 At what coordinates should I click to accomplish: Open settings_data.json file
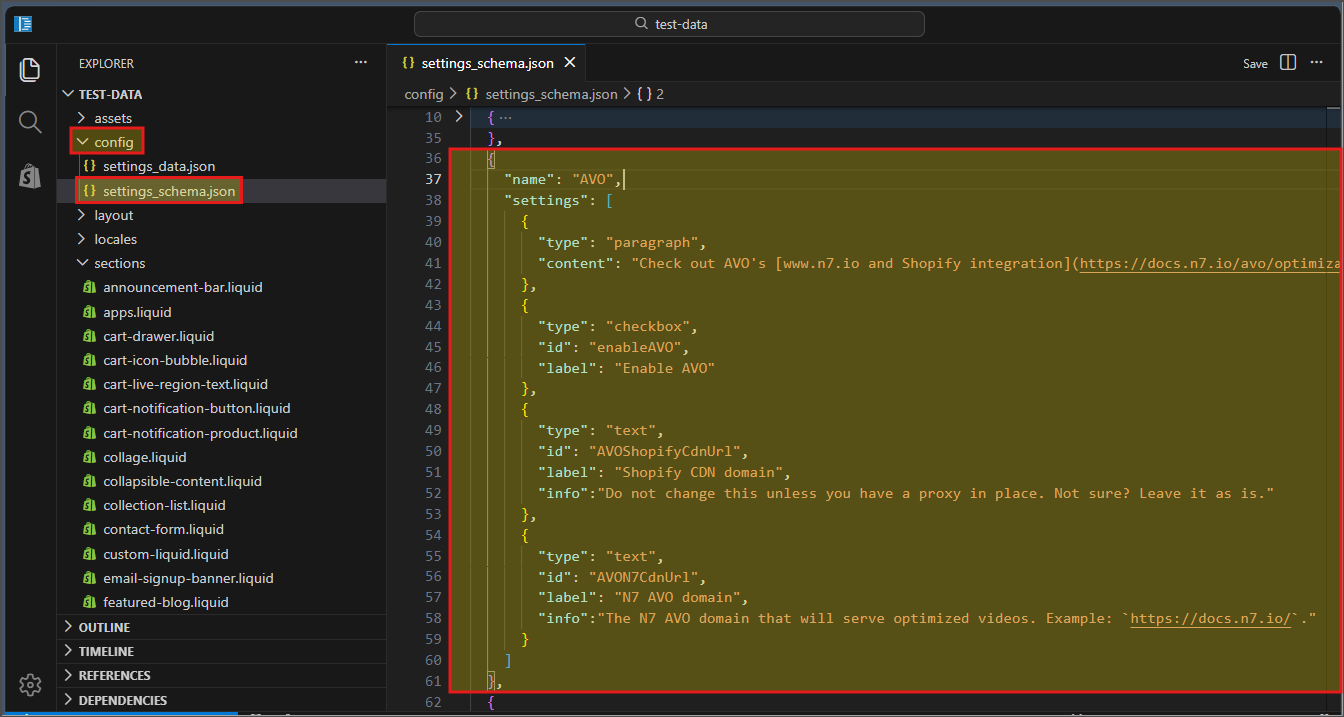pyautogui.click(x=222, y=166)
